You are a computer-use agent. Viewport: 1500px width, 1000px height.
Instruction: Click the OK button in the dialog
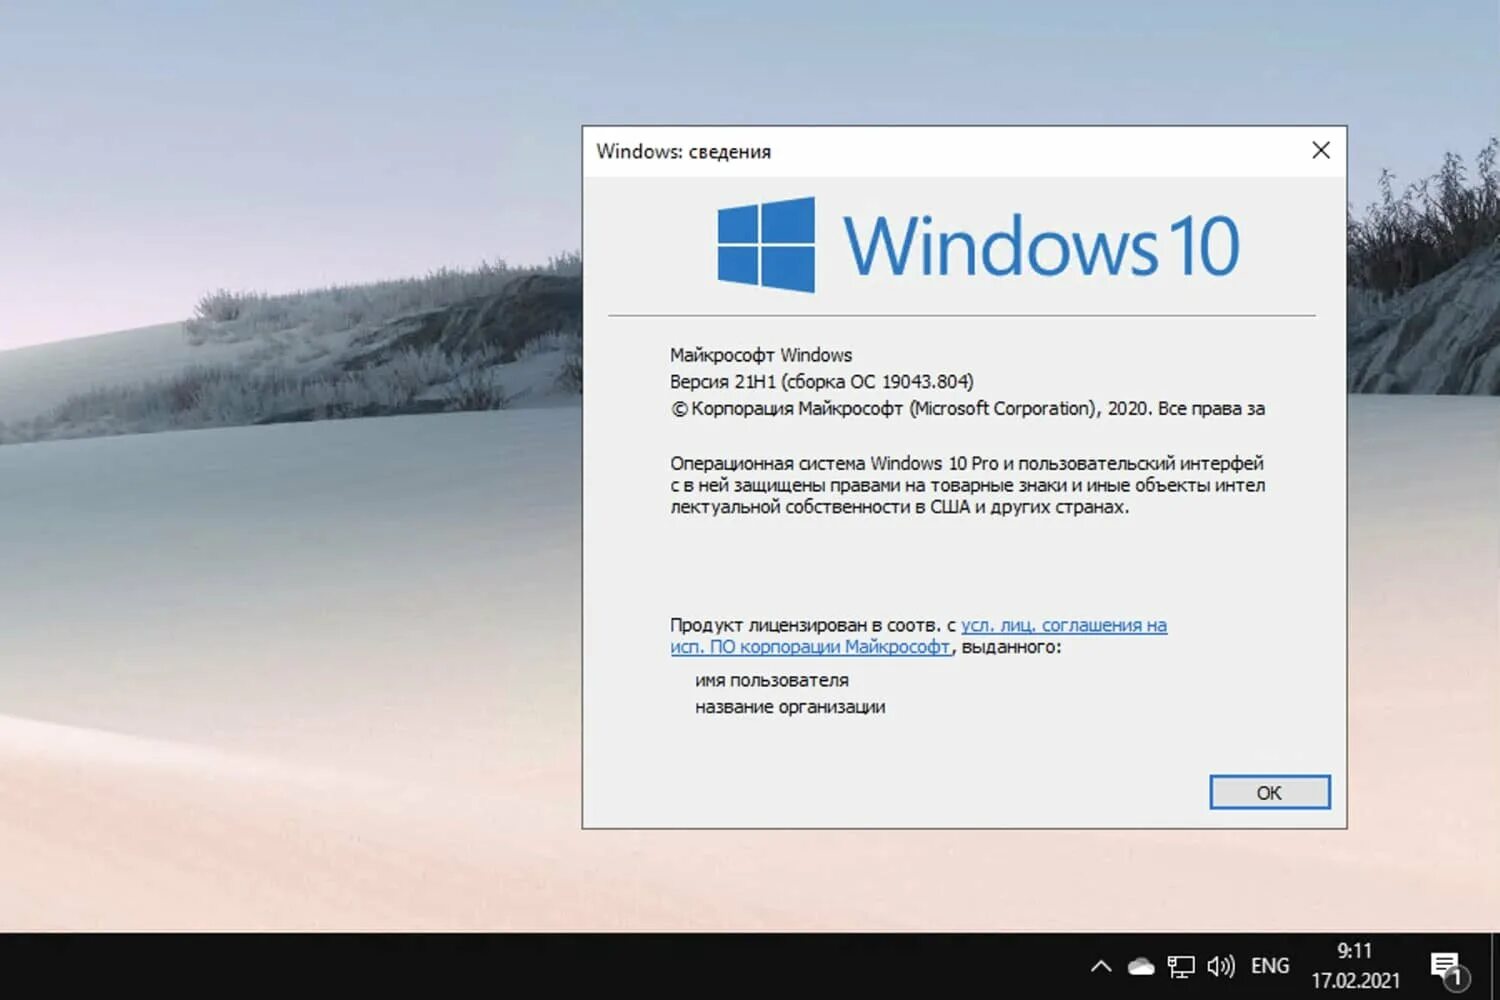(x=1269, y=792)
